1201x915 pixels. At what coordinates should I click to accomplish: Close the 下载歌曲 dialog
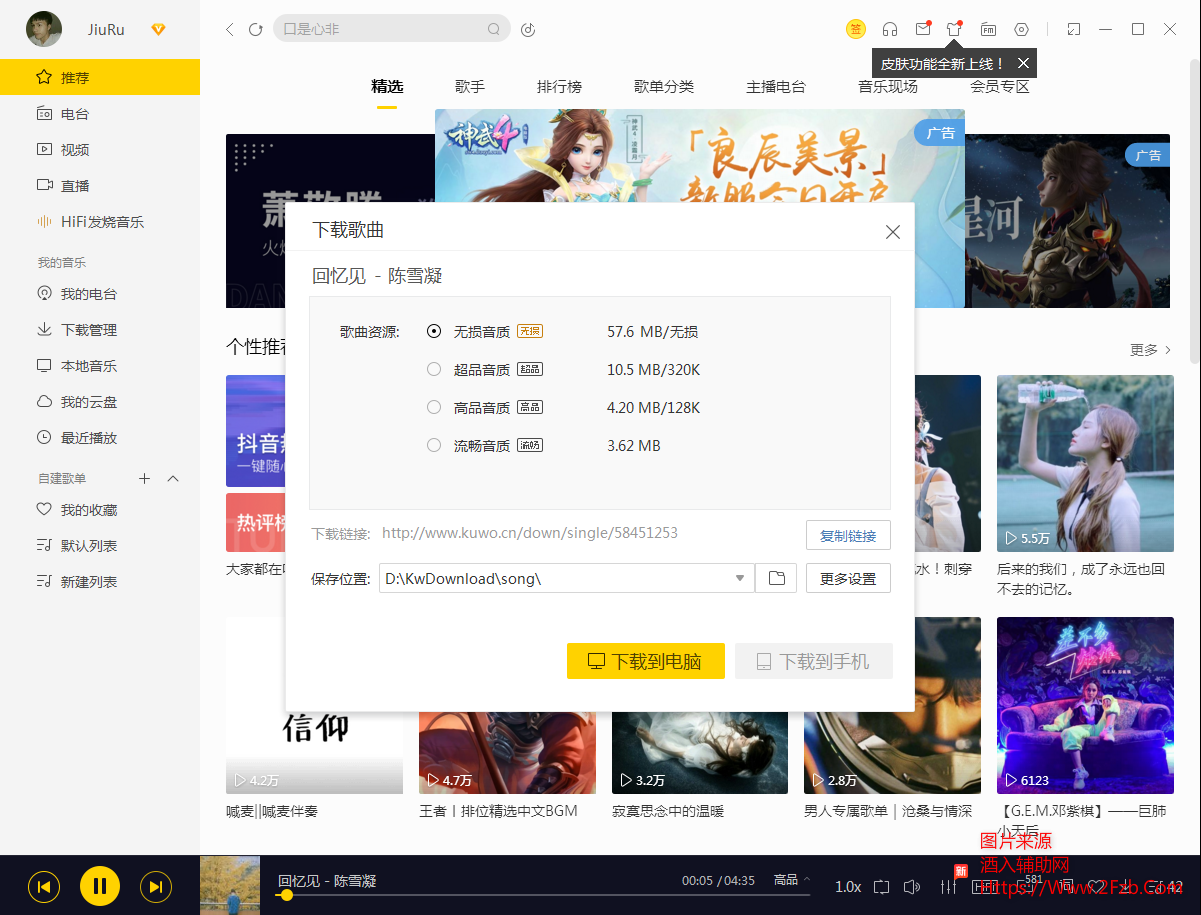(893, 232)
